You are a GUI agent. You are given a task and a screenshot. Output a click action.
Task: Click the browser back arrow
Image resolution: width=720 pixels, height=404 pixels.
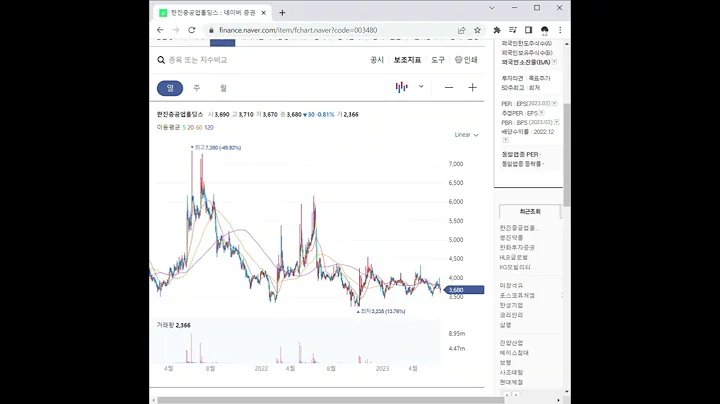(160, 30)
